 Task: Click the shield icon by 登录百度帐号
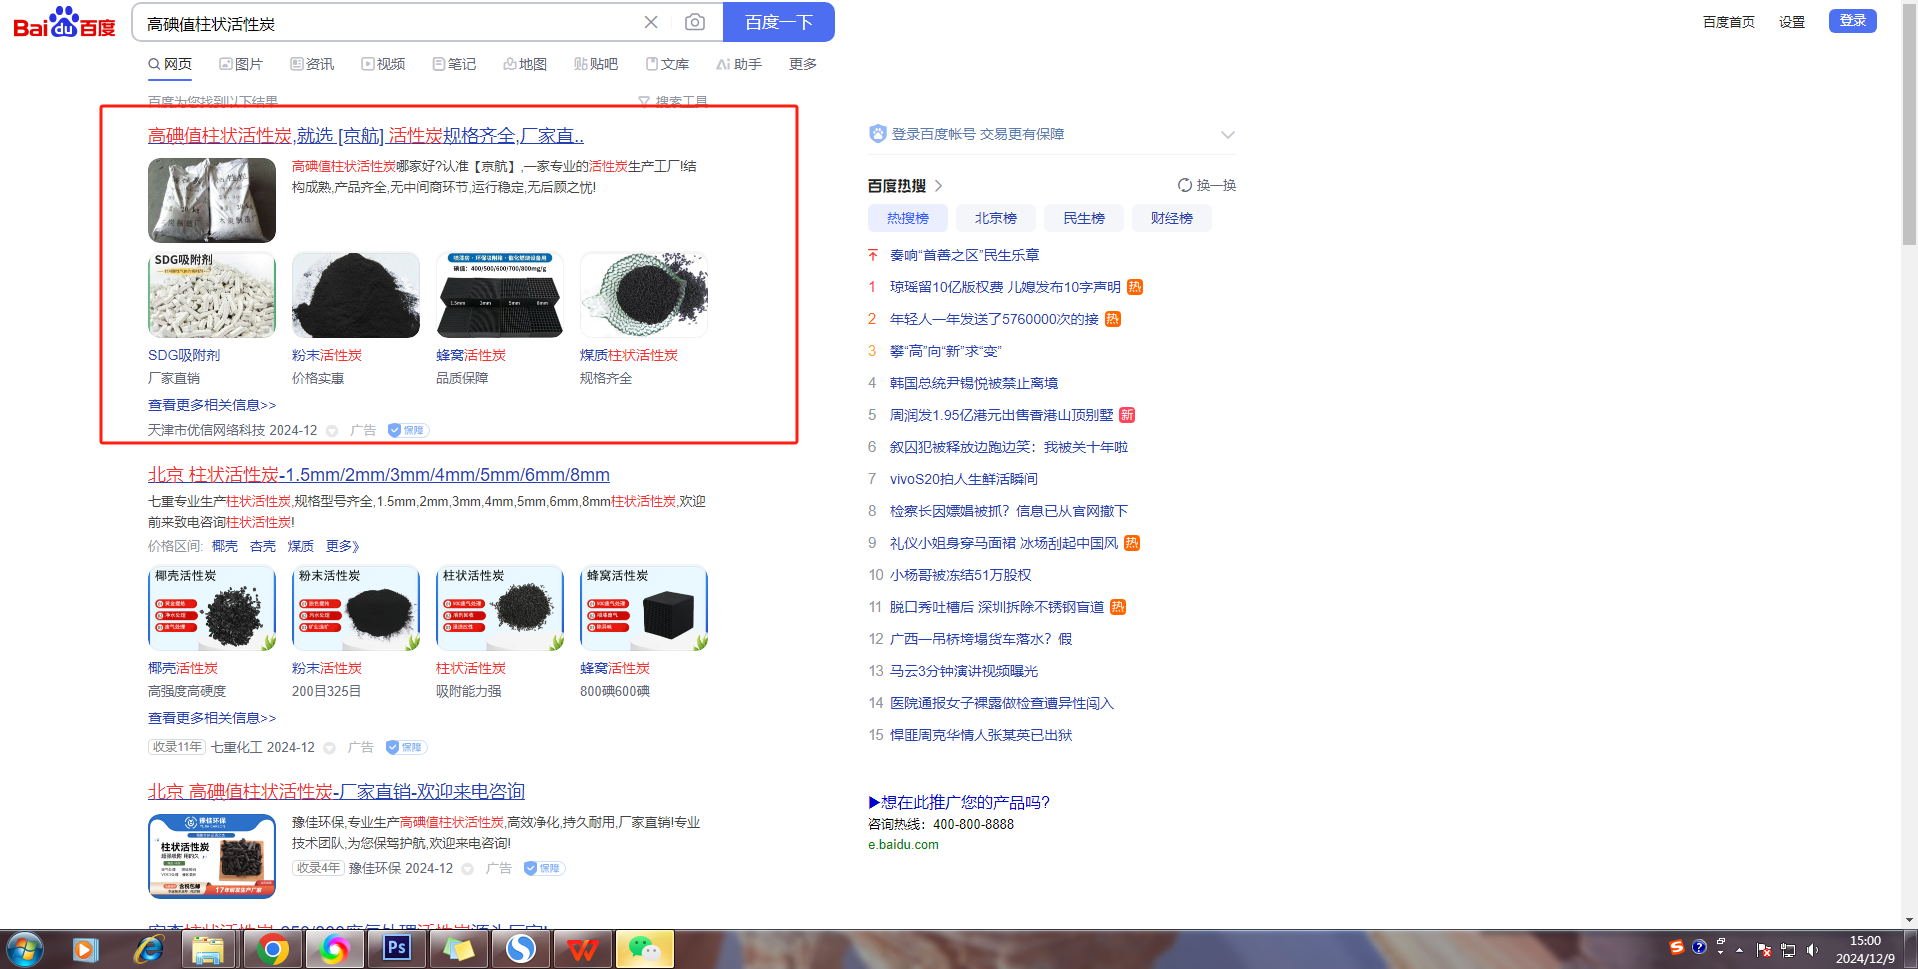point(878,134)
